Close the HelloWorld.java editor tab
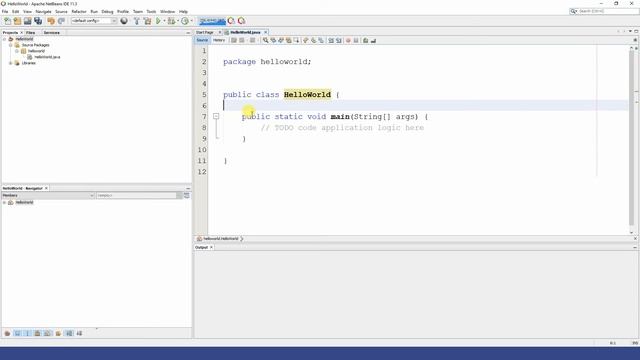This screenshot has height=360, width=640. (266, 32)
